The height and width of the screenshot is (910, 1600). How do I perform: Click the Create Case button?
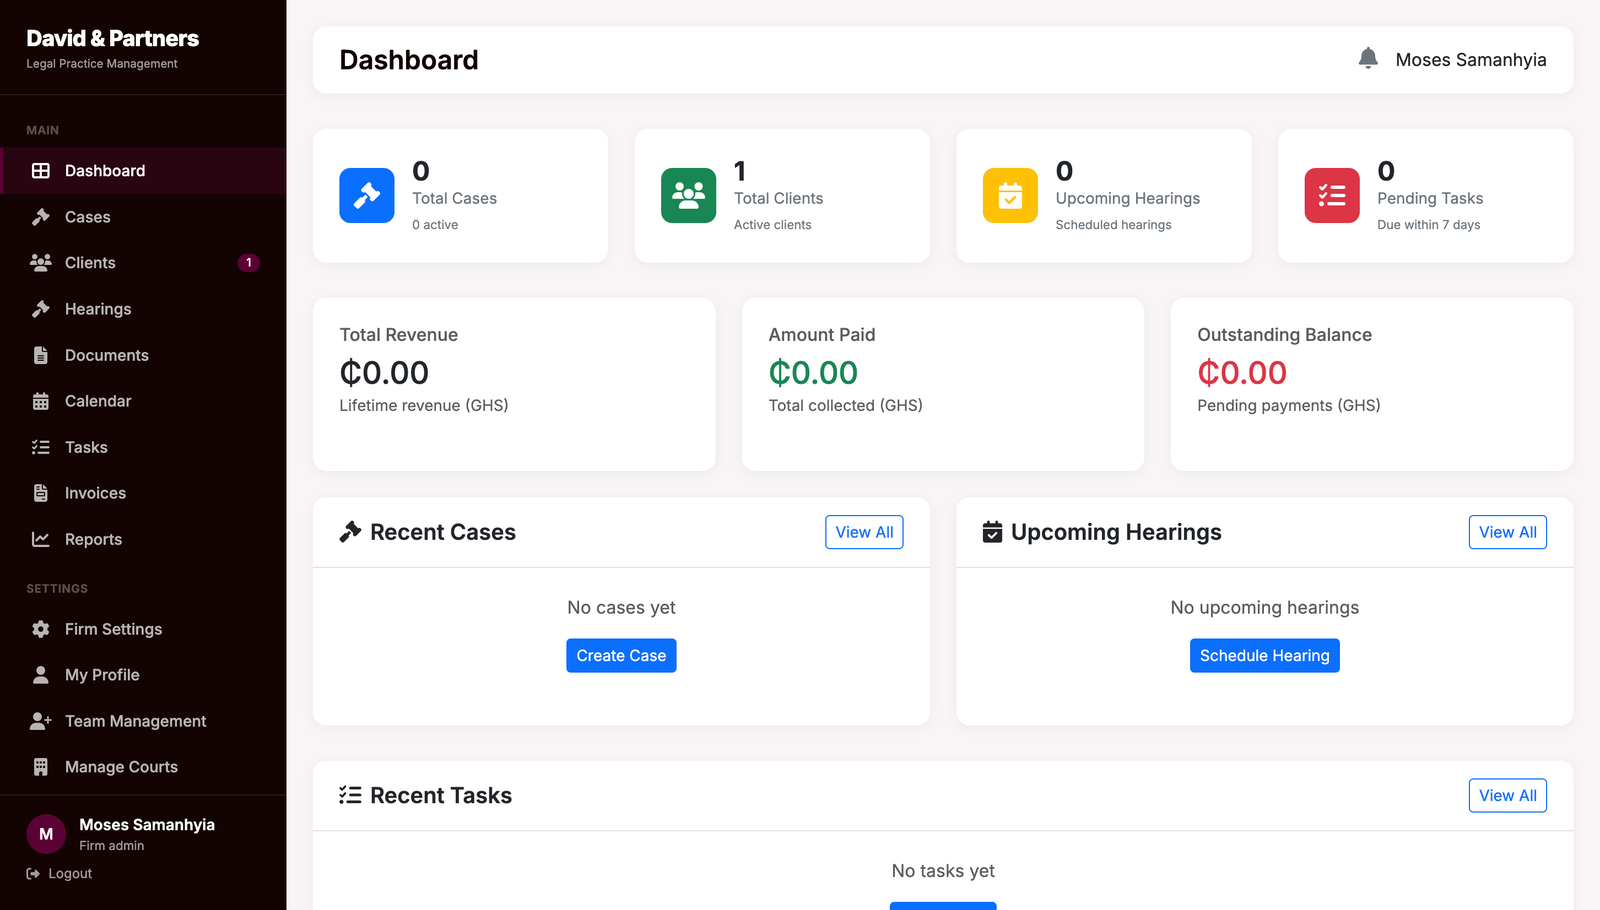coord(621,656)
